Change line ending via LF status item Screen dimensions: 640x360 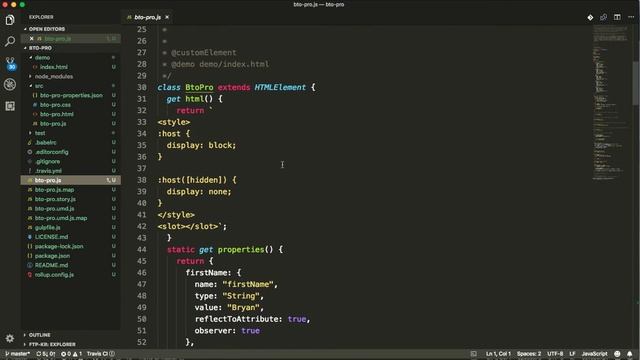pyautogui.click(x=572, y=354)
